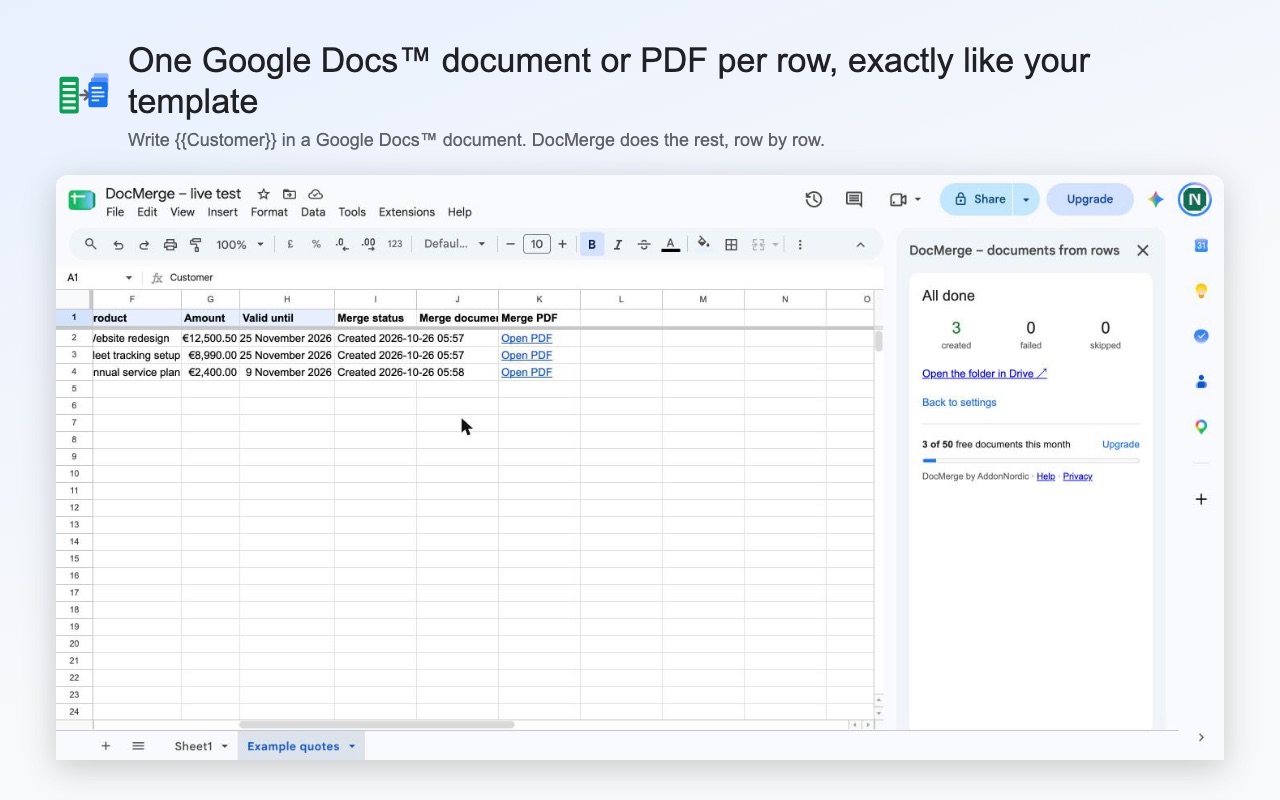Screen dimensions: 1280x800
Task: Open the Default font dropdown
Action: (x=454, y=244)
